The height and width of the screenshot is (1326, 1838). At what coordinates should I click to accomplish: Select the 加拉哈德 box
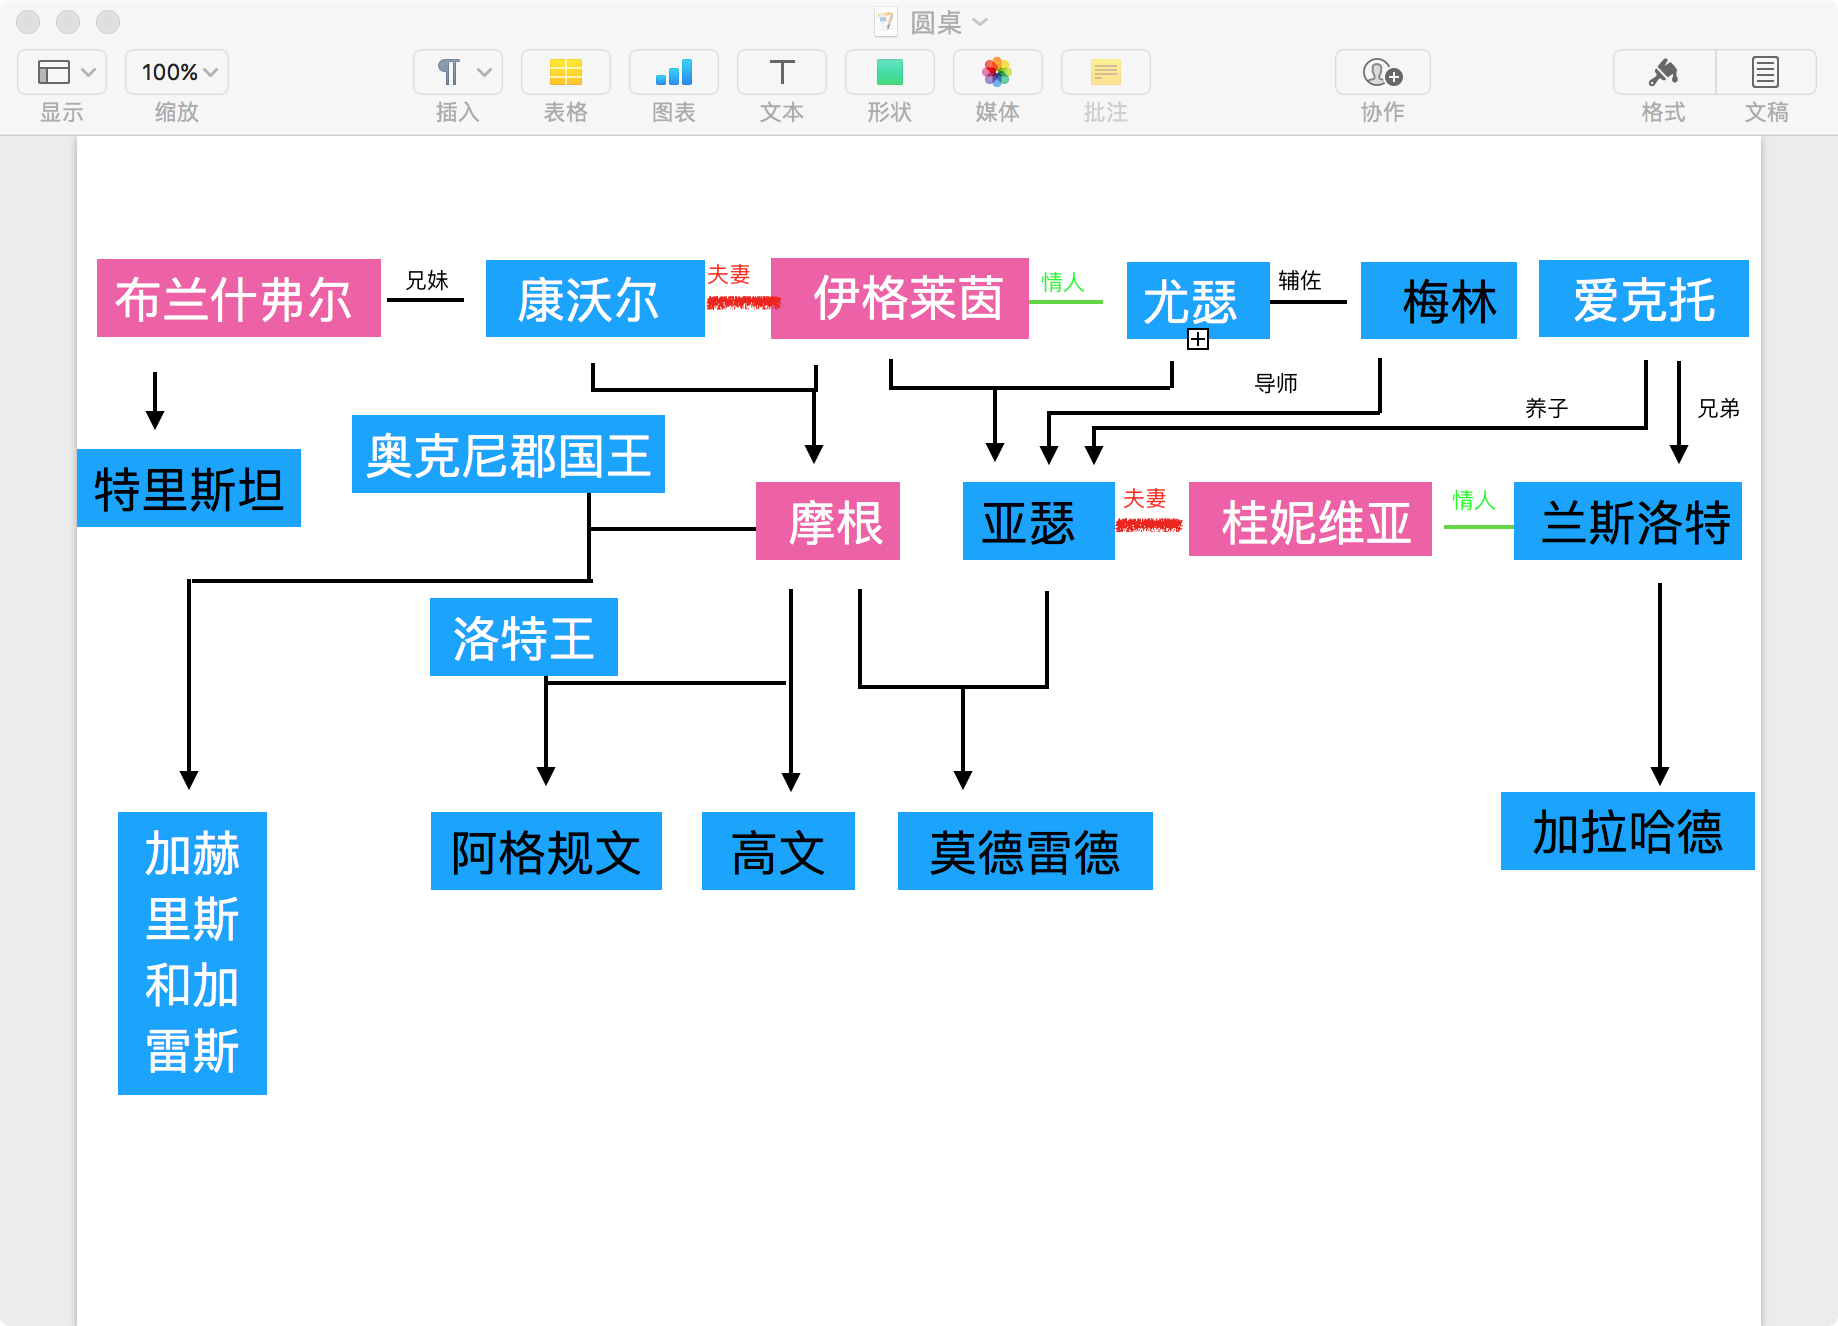point(1627,831)
